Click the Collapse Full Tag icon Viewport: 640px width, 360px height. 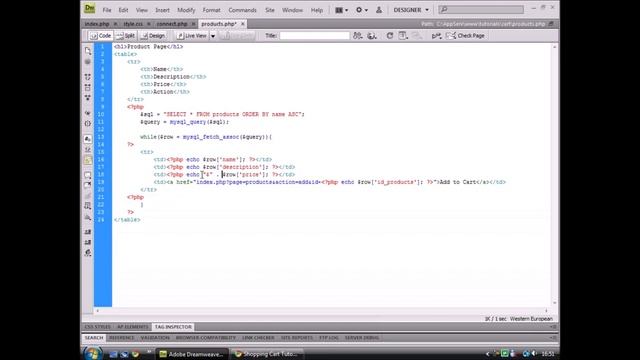(x=88, y=77)
